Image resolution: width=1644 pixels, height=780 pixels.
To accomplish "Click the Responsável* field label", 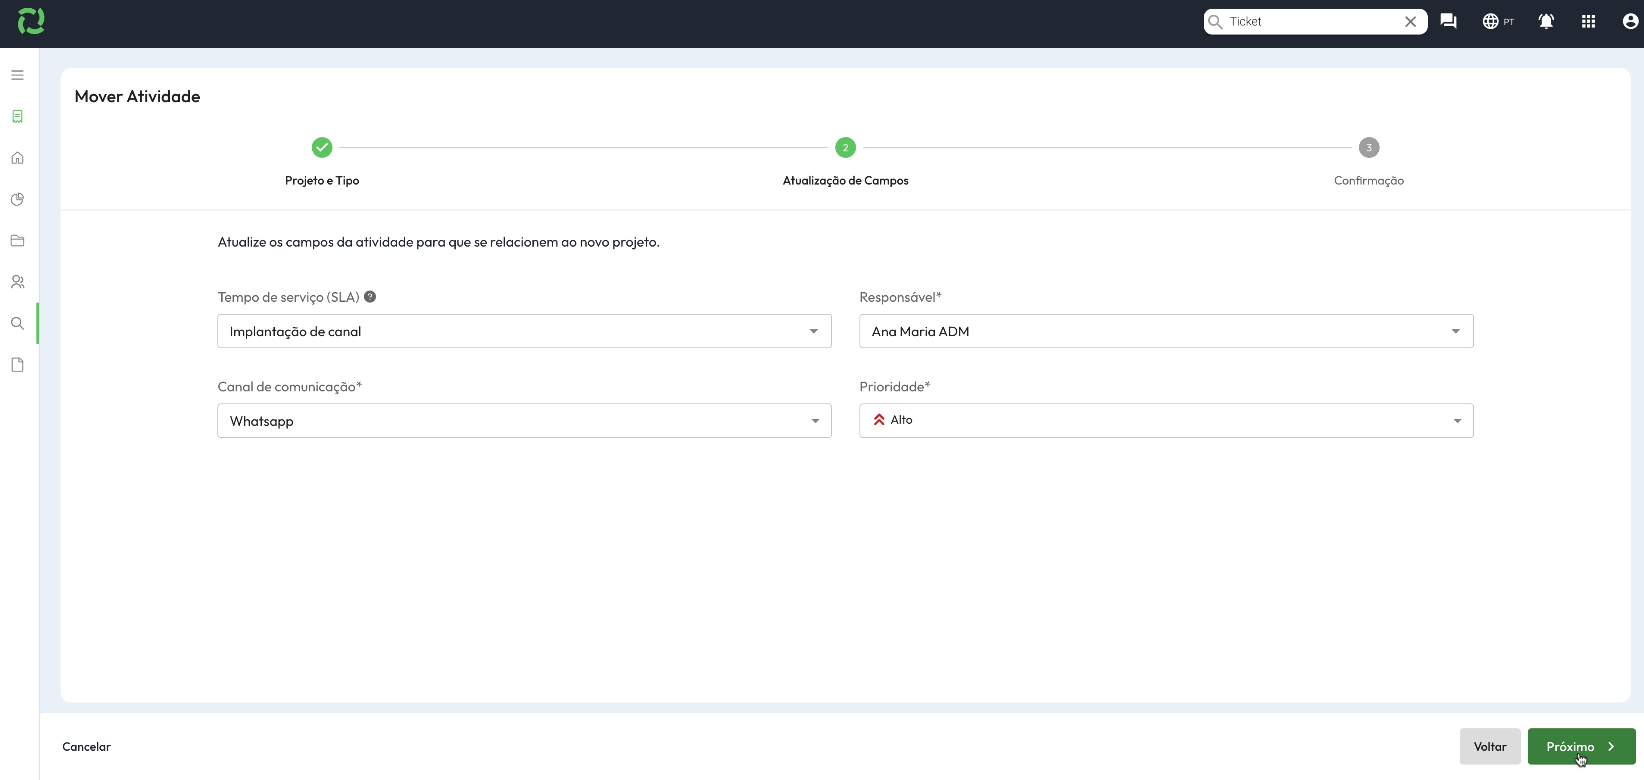I will pyautogui.click(x=900, y=297).
